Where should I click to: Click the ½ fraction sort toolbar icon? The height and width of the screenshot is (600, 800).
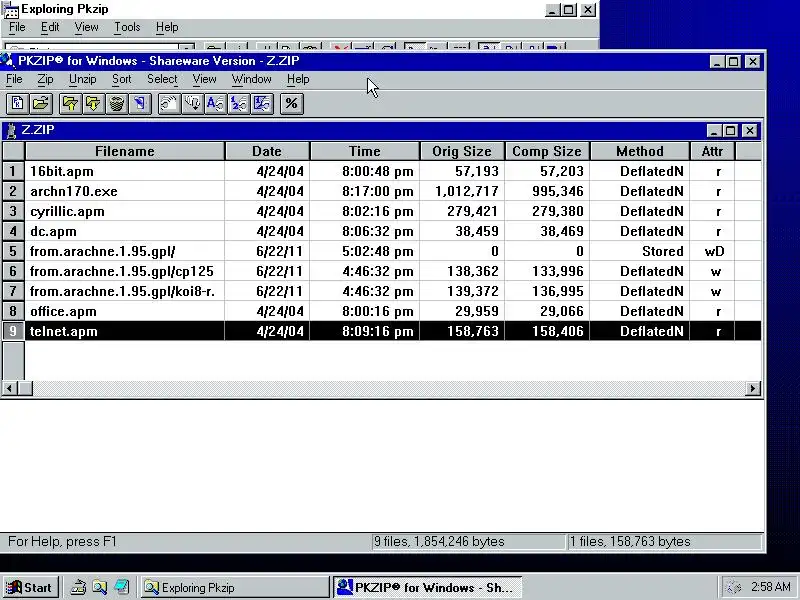[x=262, y=104]
